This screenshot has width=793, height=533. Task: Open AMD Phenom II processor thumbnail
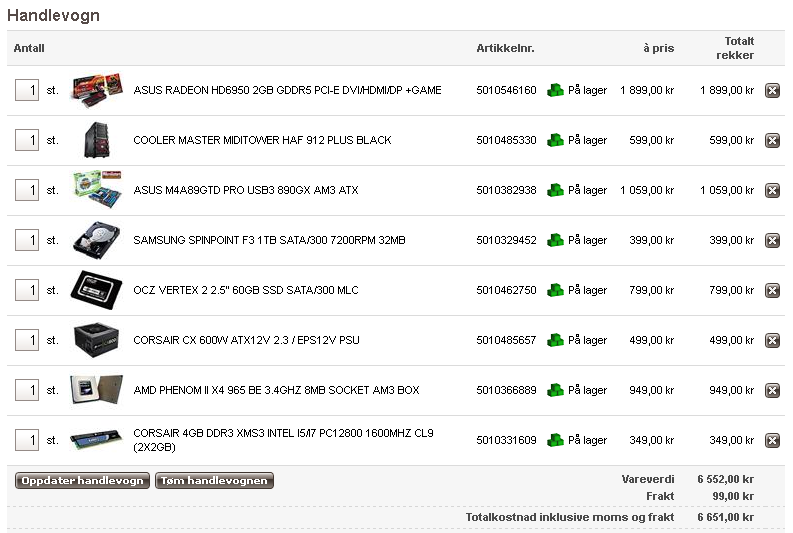97,390
